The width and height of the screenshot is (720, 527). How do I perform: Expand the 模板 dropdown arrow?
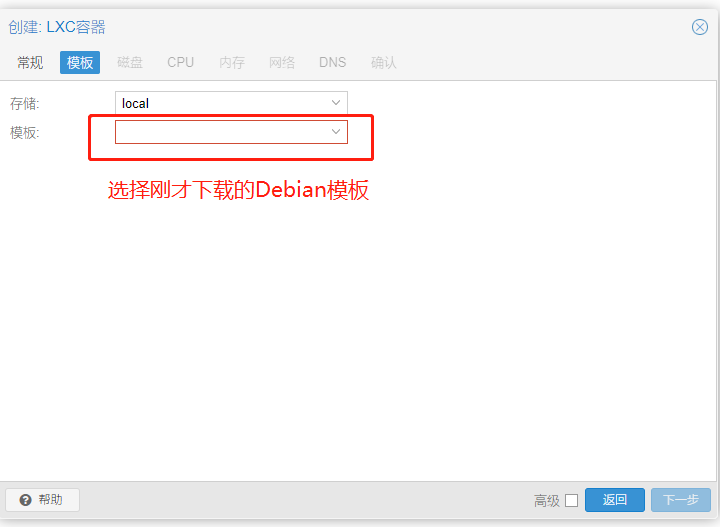pos(336,132)
